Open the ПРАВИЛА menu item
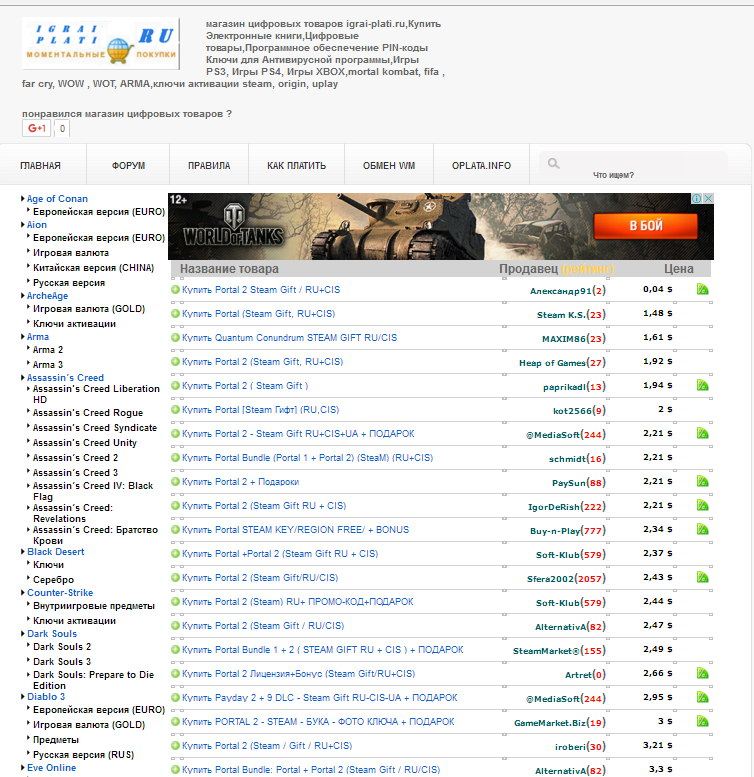754x777 pixels. 209,166
